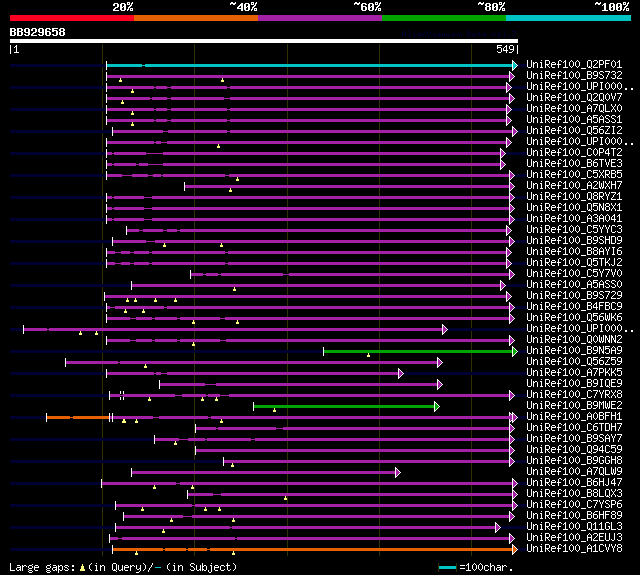Click the UniRef100_Q56WK6 label

(x=574, y=317)
